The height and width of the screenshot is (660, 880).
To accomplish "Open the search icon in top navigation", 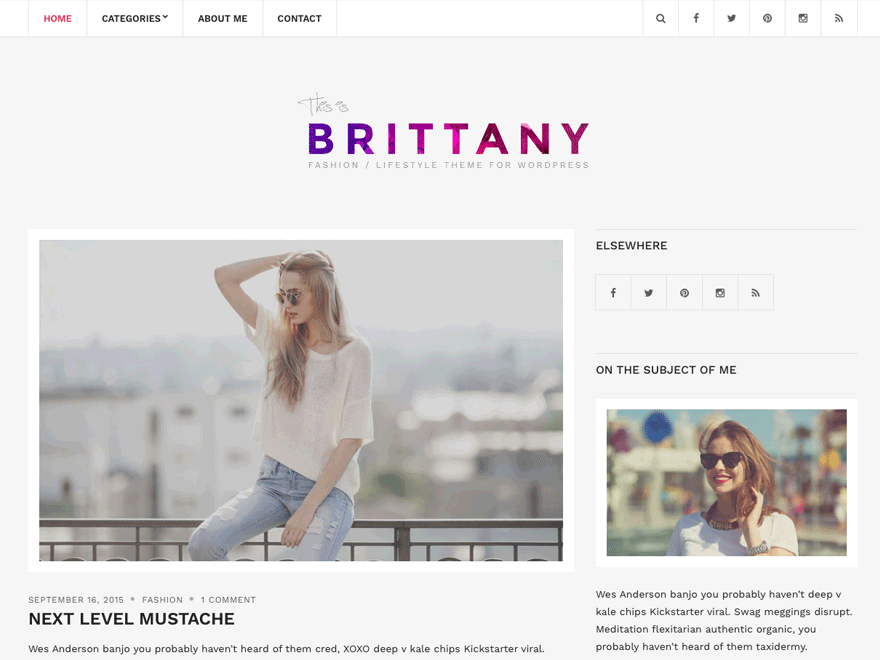I will pos(661,19).
